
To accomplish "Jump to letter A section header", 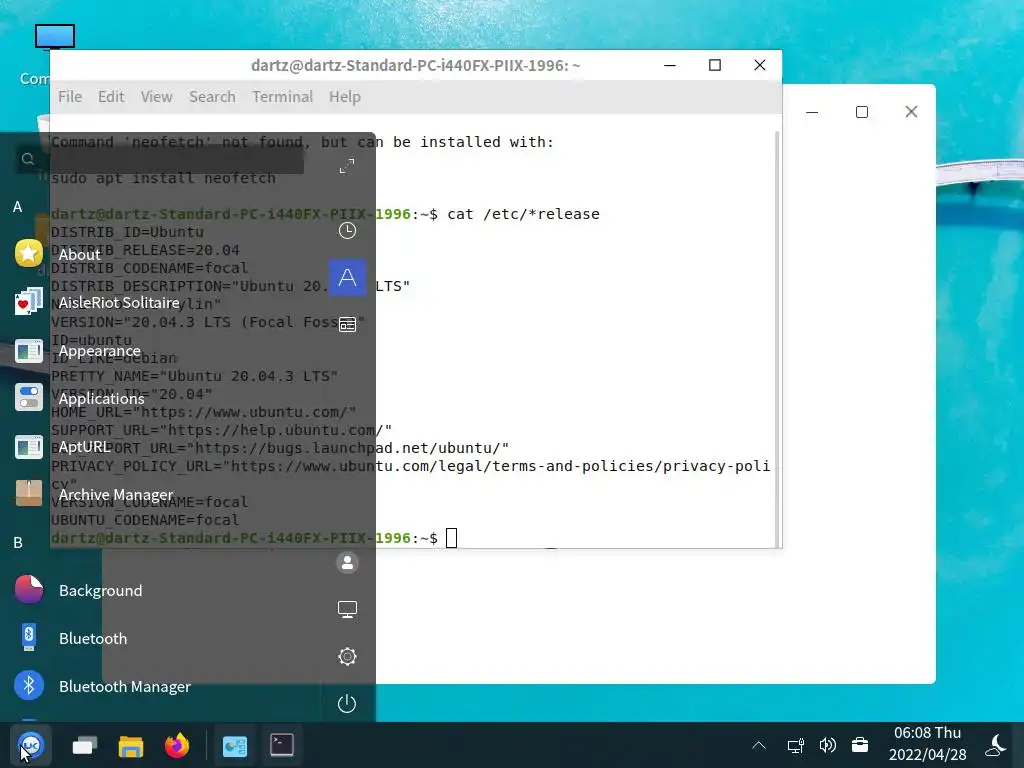I will coord(18,207).
